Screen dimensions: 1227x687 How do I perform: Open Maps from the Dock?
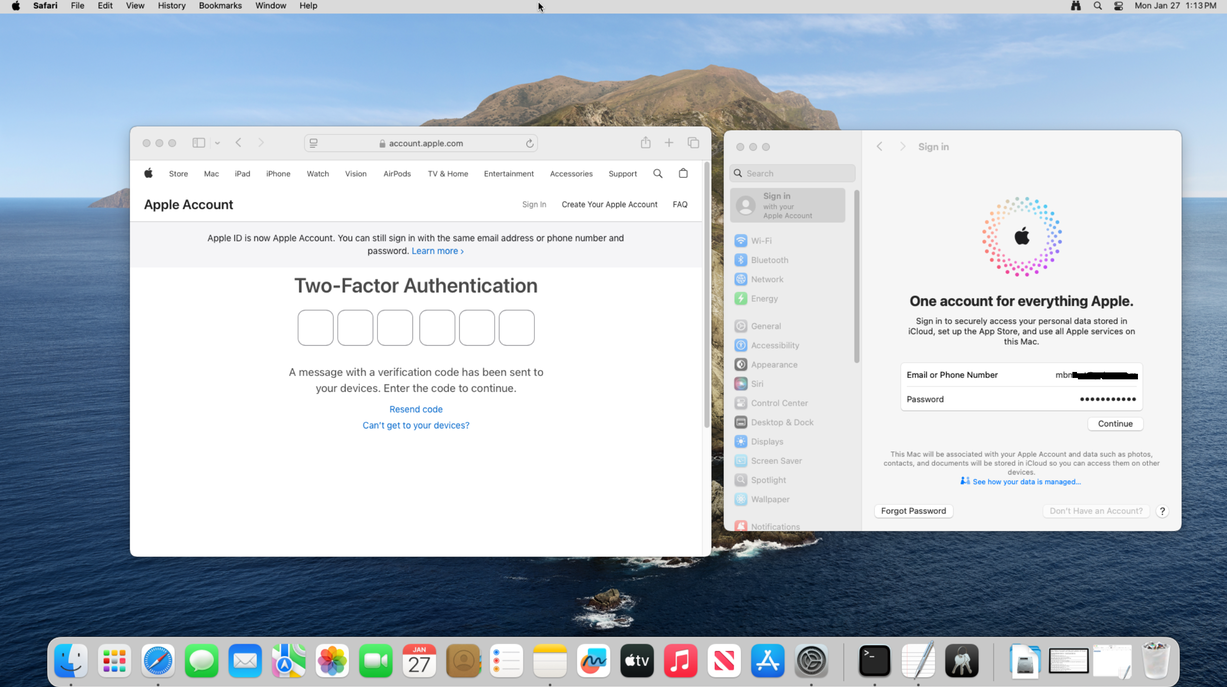288,661
